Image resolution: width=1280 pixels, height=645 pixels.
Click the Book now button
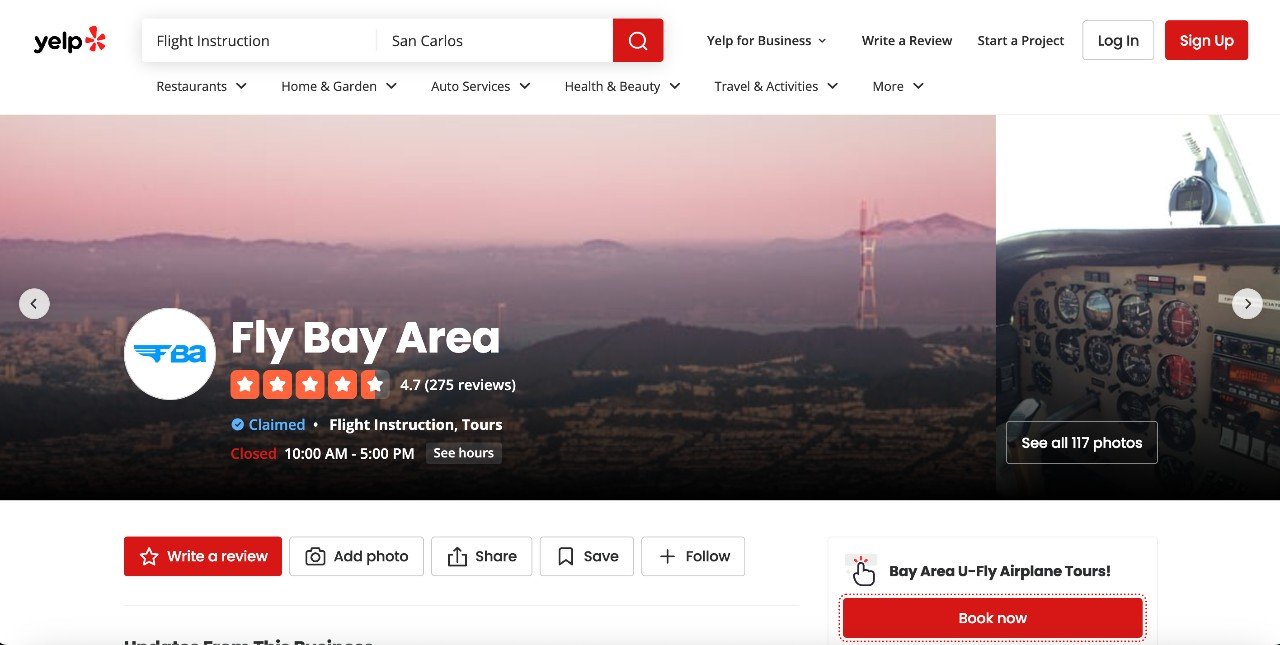point(992,618)
